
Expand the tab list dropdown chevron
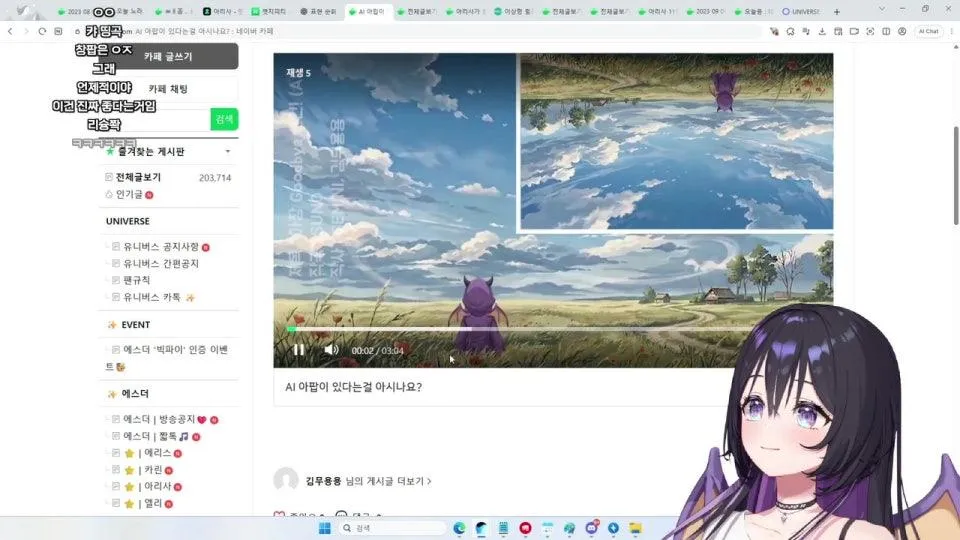coord(882,9)
